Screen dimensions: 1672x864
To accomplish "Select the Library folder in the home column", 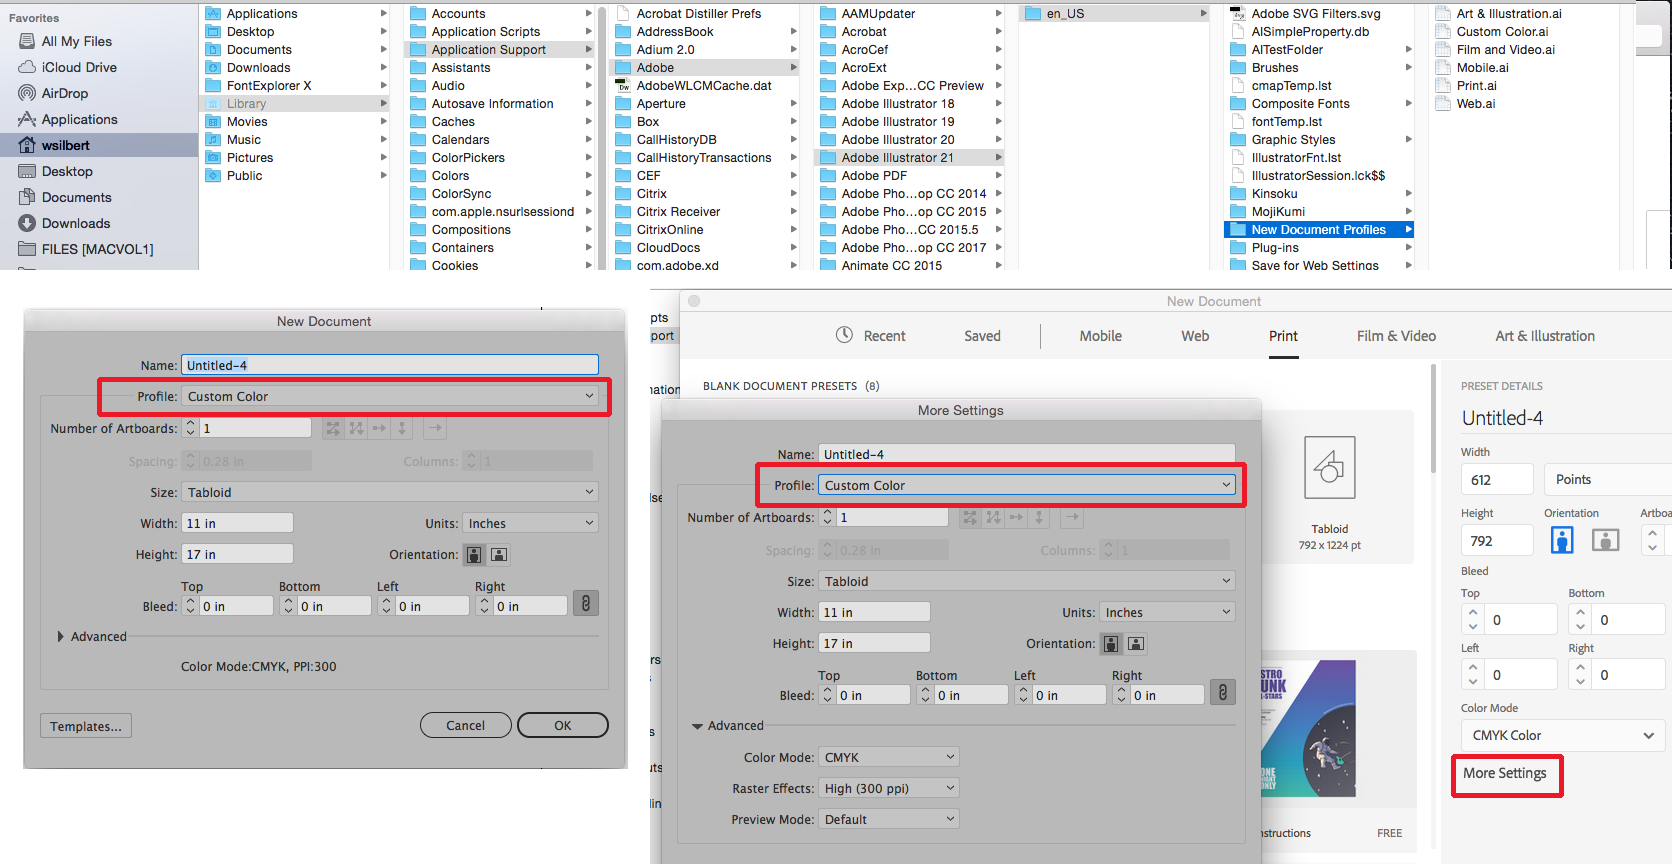I will [x=296, y=104].
